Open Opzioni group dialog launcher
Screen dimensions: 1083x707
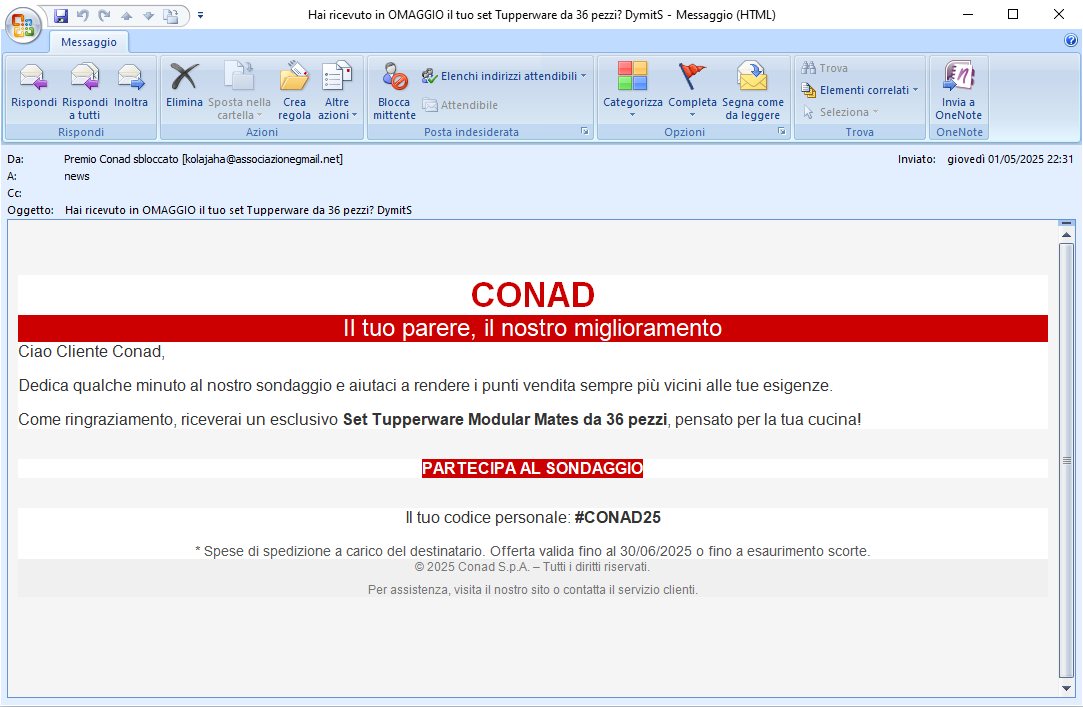(782, 131)
